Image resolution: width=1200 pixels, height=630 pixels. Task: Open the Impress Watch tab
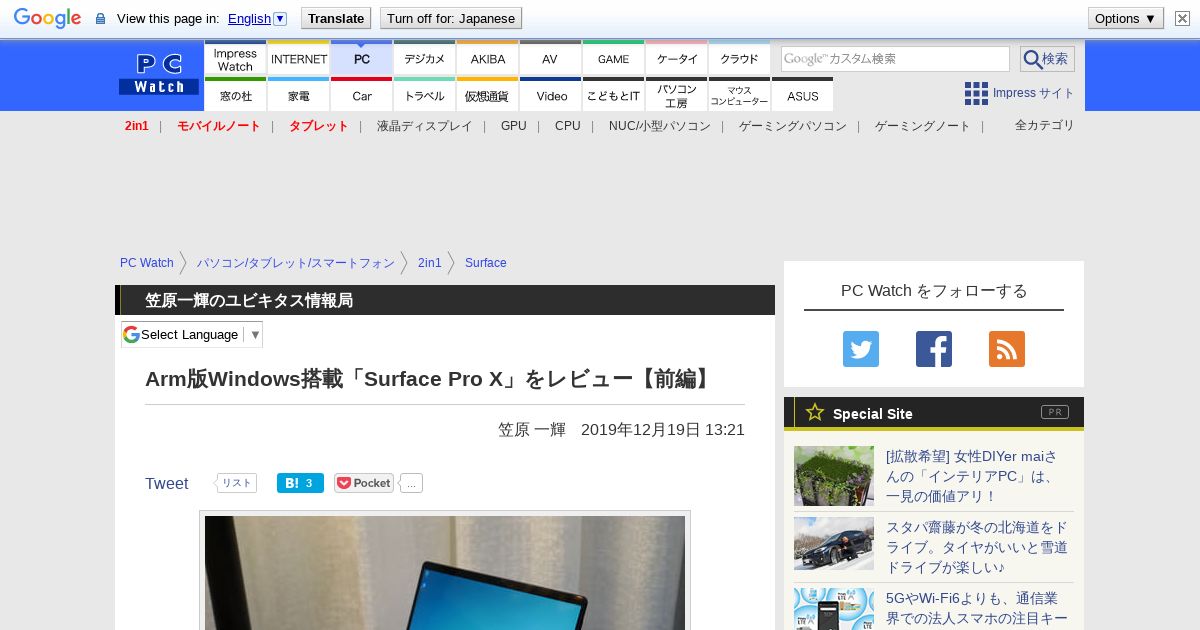coord(235,59)
